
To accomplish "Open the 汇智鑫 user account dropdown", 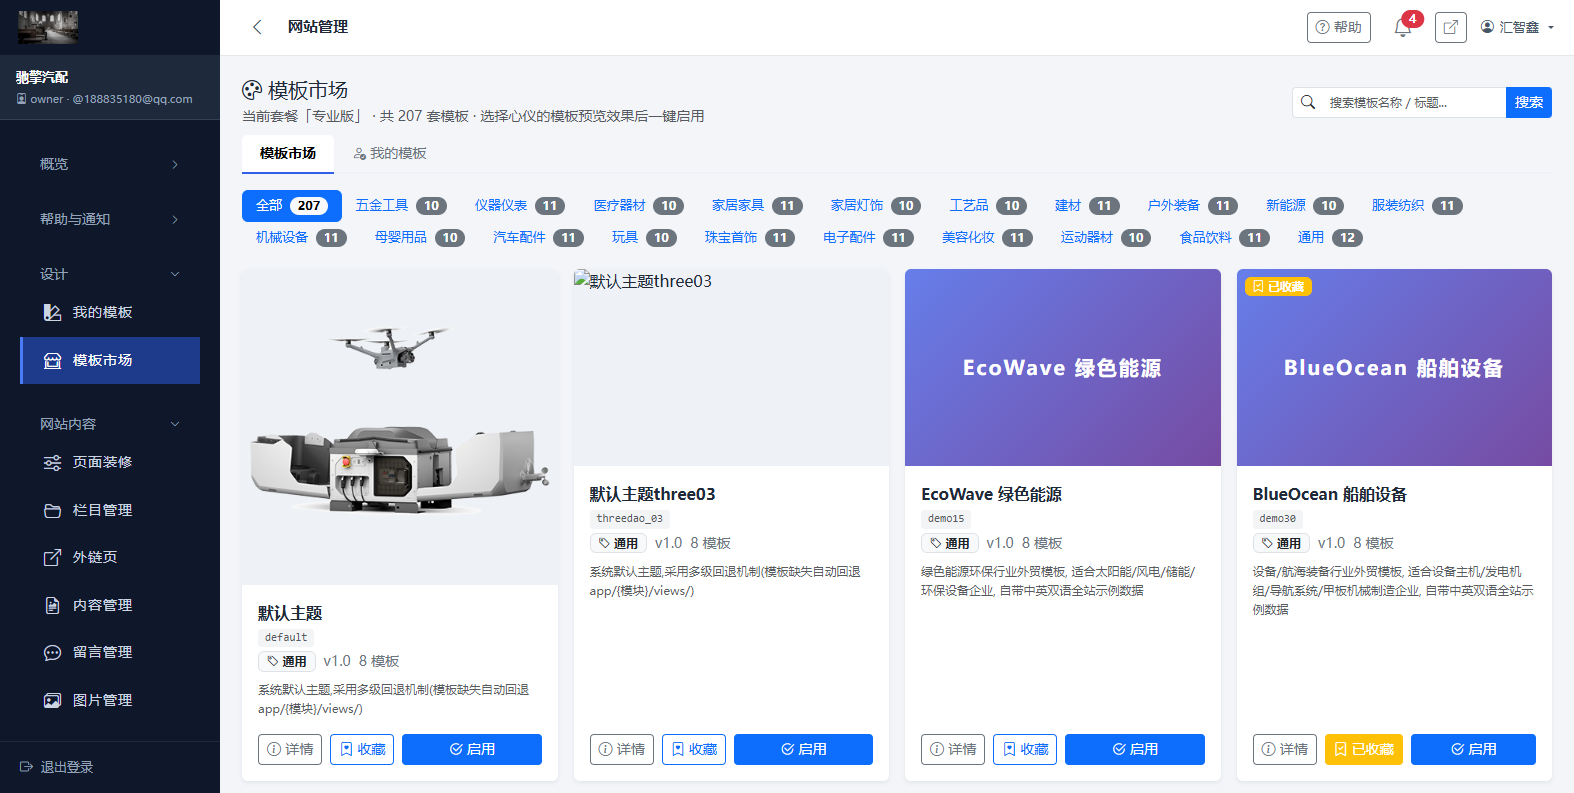I will coord(1517,27).
